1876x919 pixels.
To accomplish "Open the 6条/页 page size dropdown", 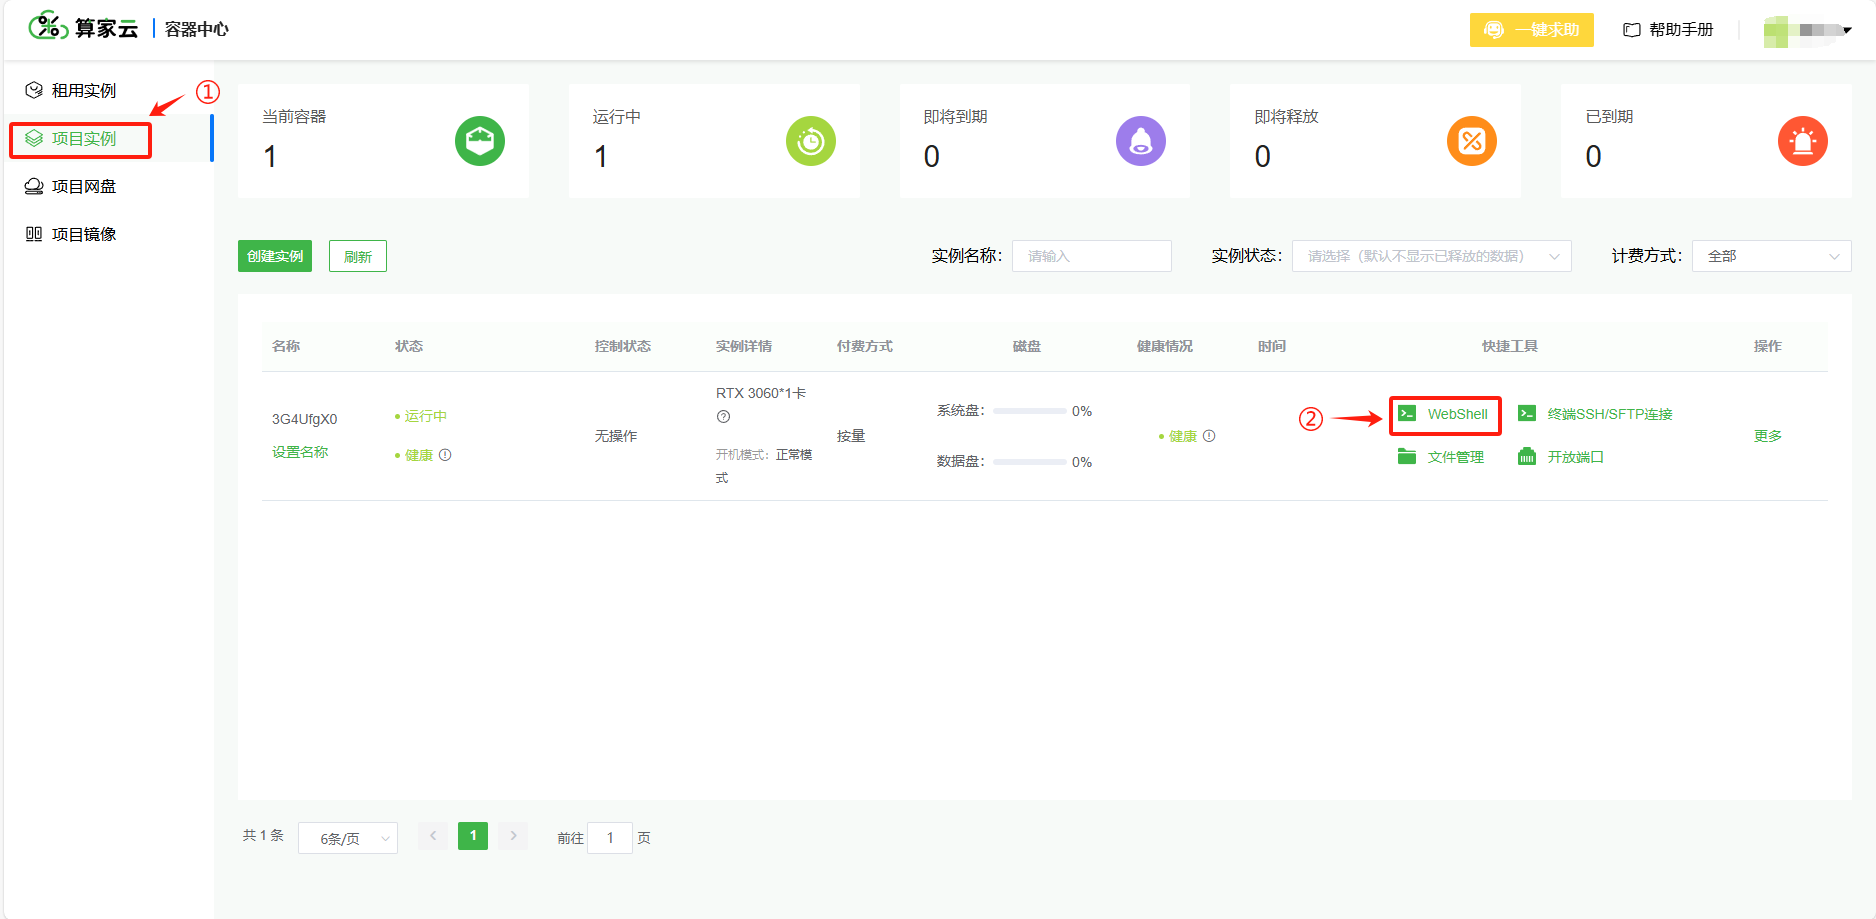I will coord(348,838).
